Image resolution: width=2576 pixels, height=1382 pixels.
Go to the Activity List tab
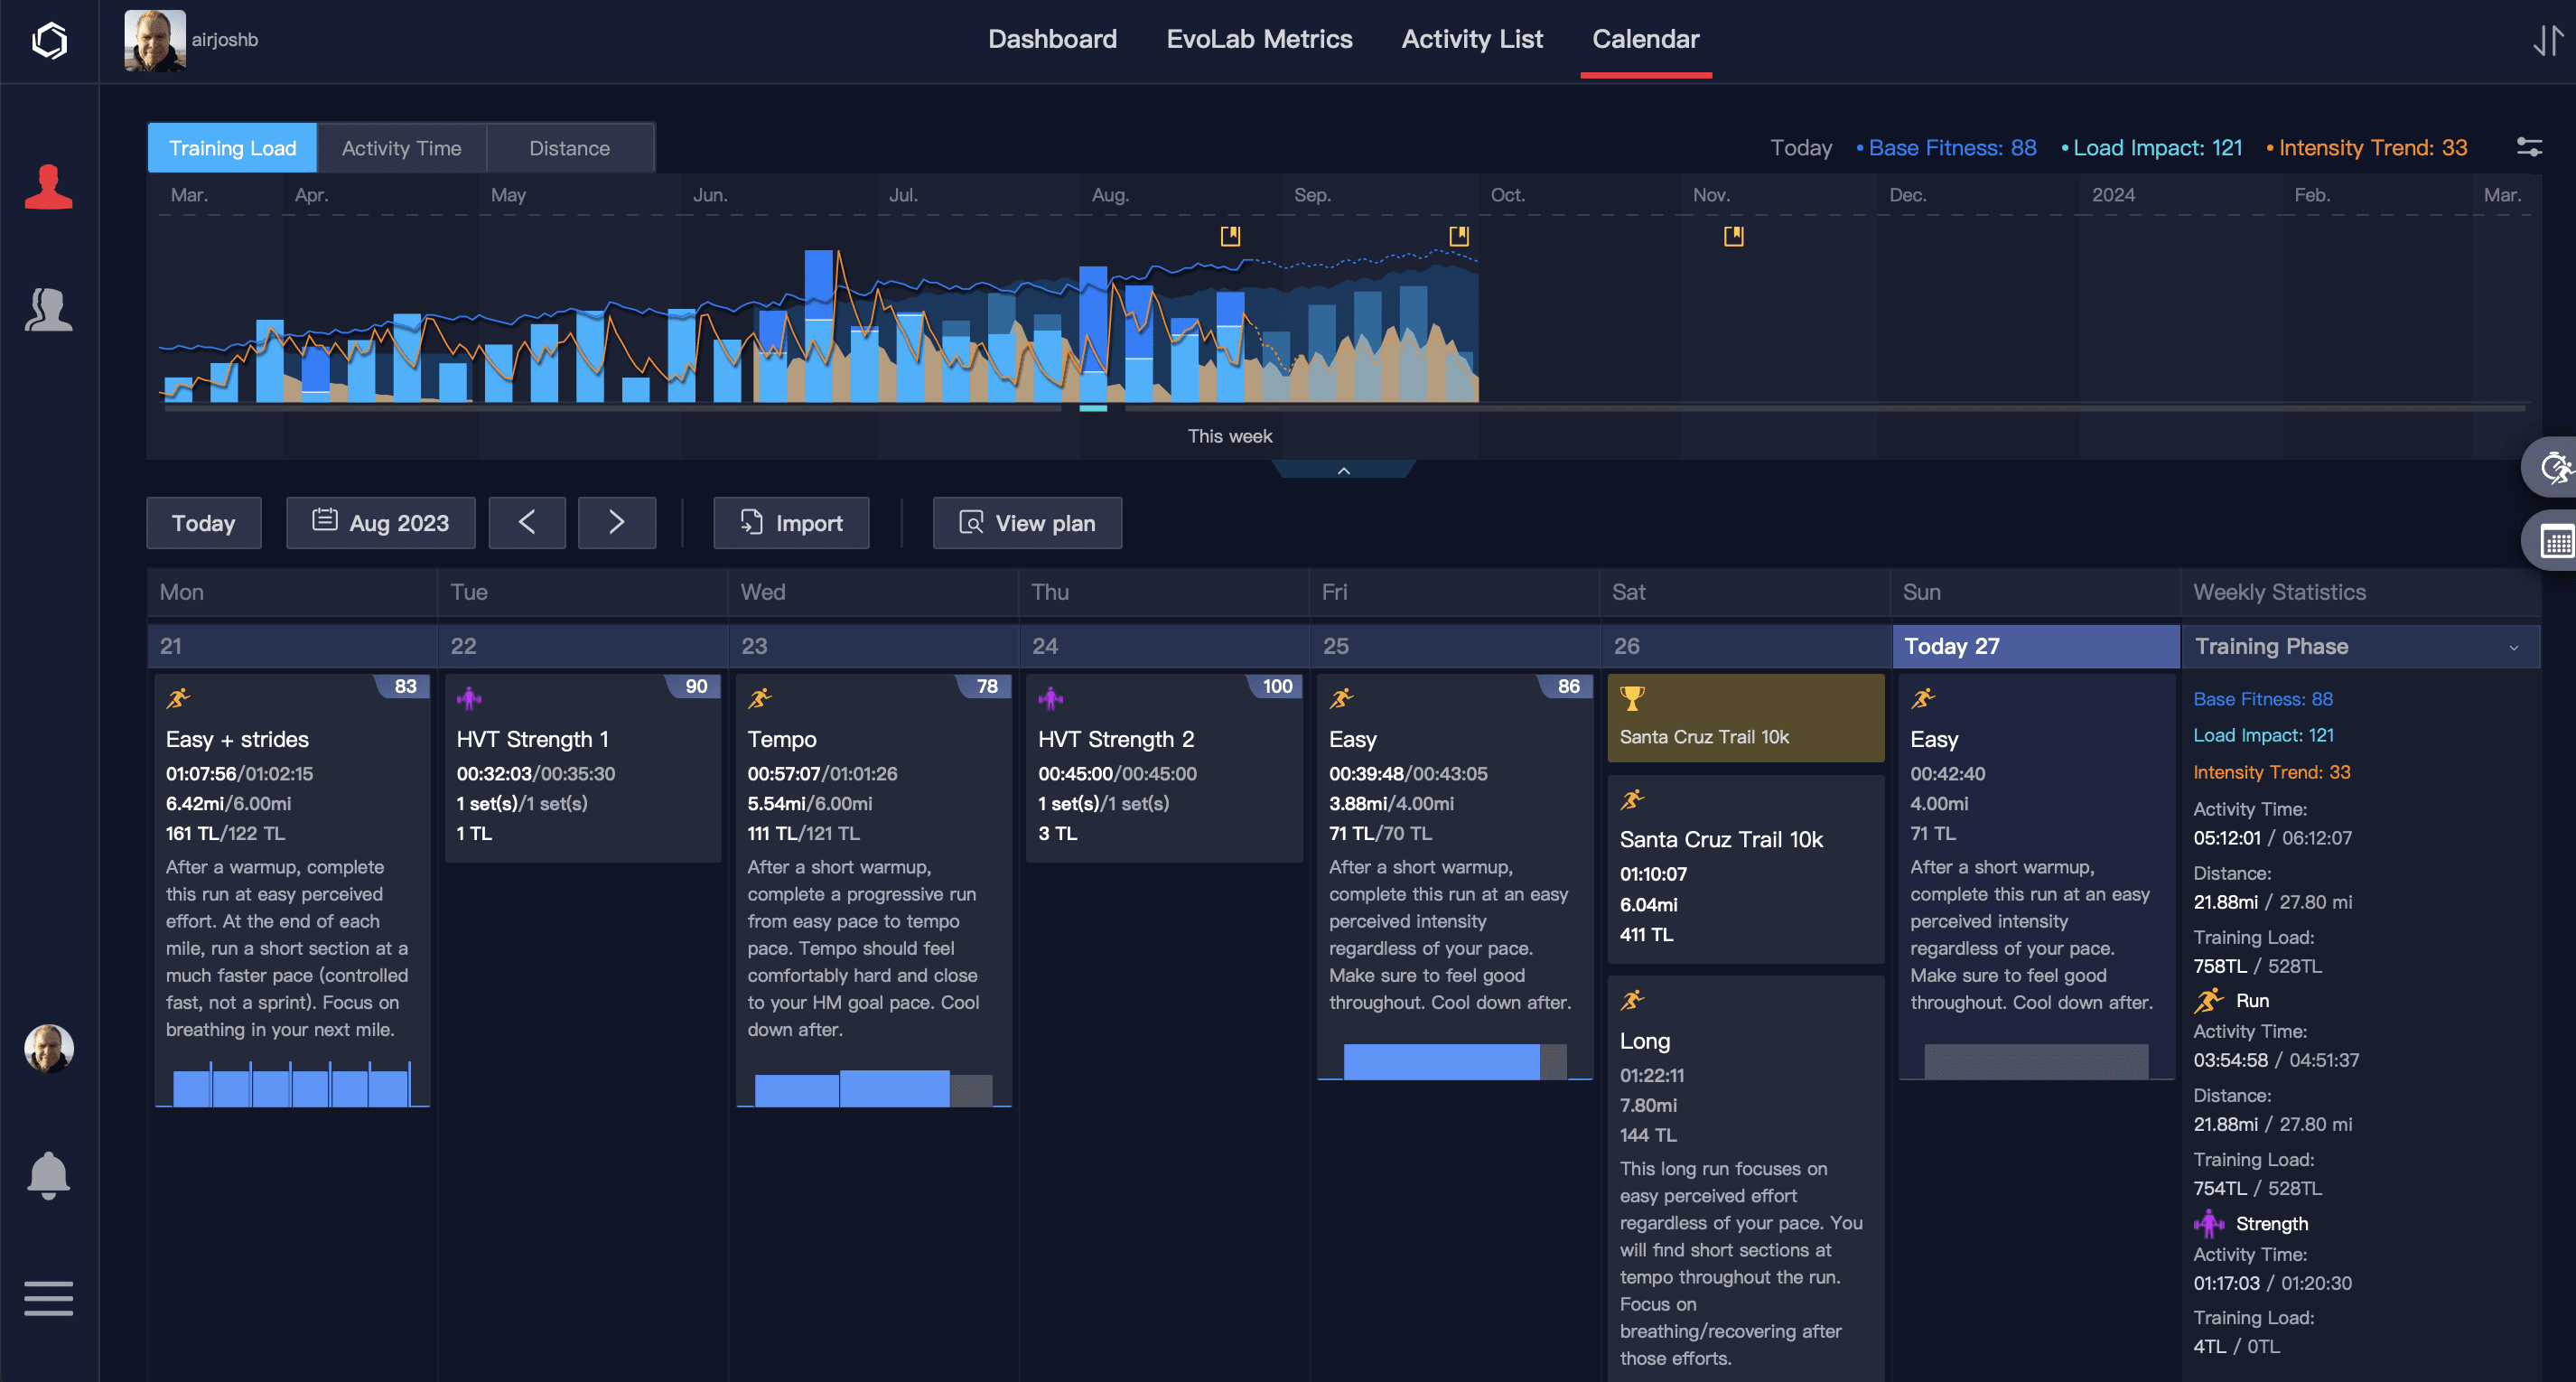point(1472,39)
